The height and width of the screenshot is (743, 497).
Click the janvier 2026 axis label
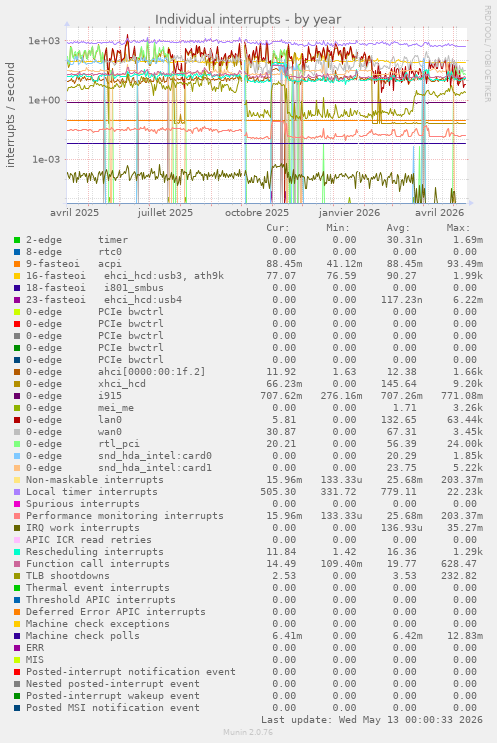[x=349, y=213]
